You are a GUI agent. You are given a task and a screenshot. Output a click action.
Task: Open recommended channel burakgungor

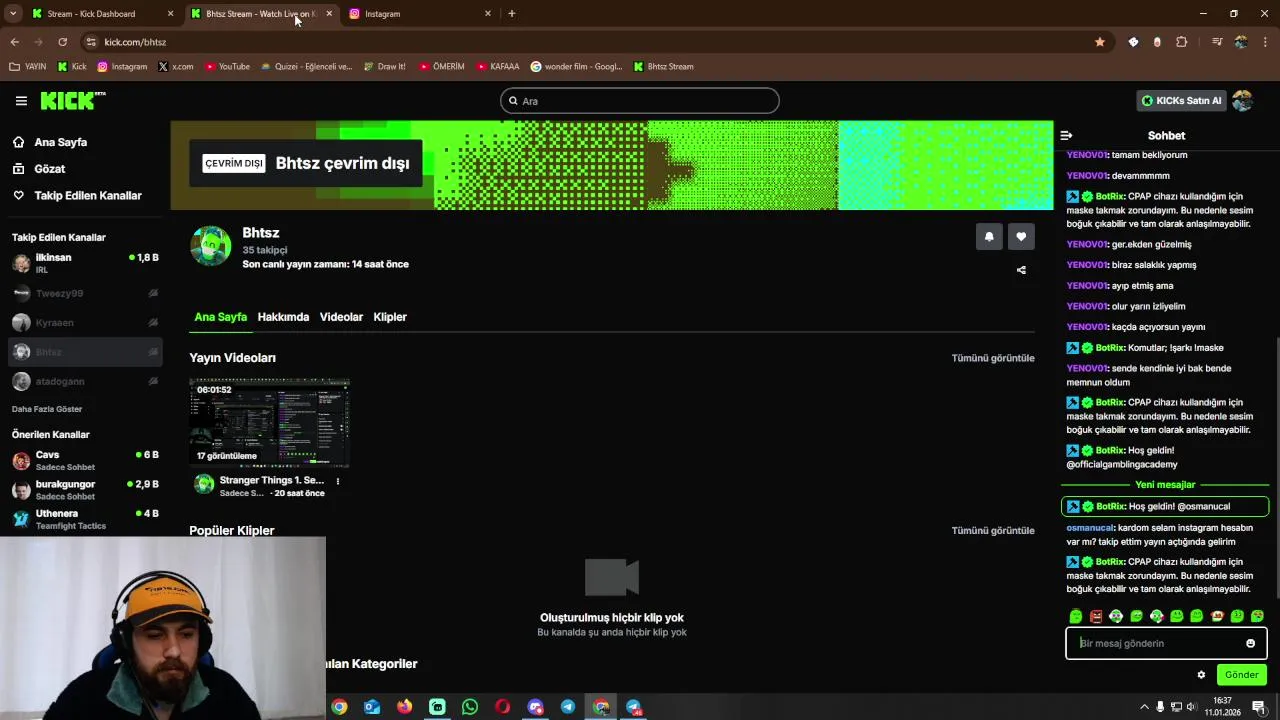(85, 490)
